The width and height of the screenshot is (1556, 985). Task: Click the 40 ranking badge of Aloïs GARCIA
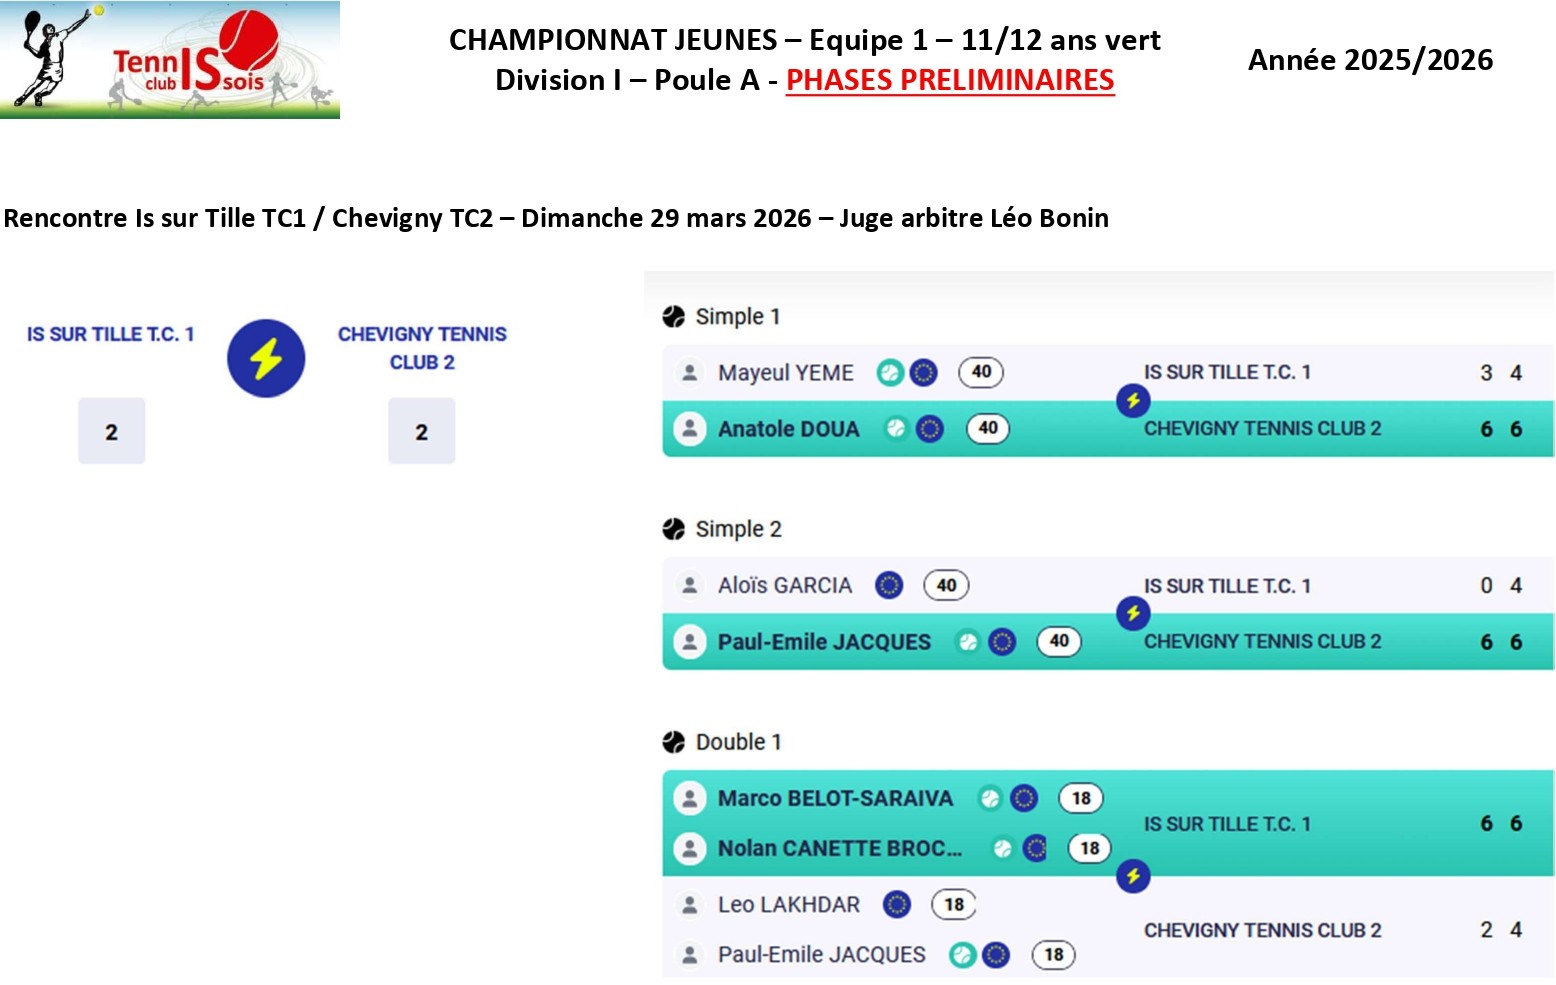click(x=946, y=585)
